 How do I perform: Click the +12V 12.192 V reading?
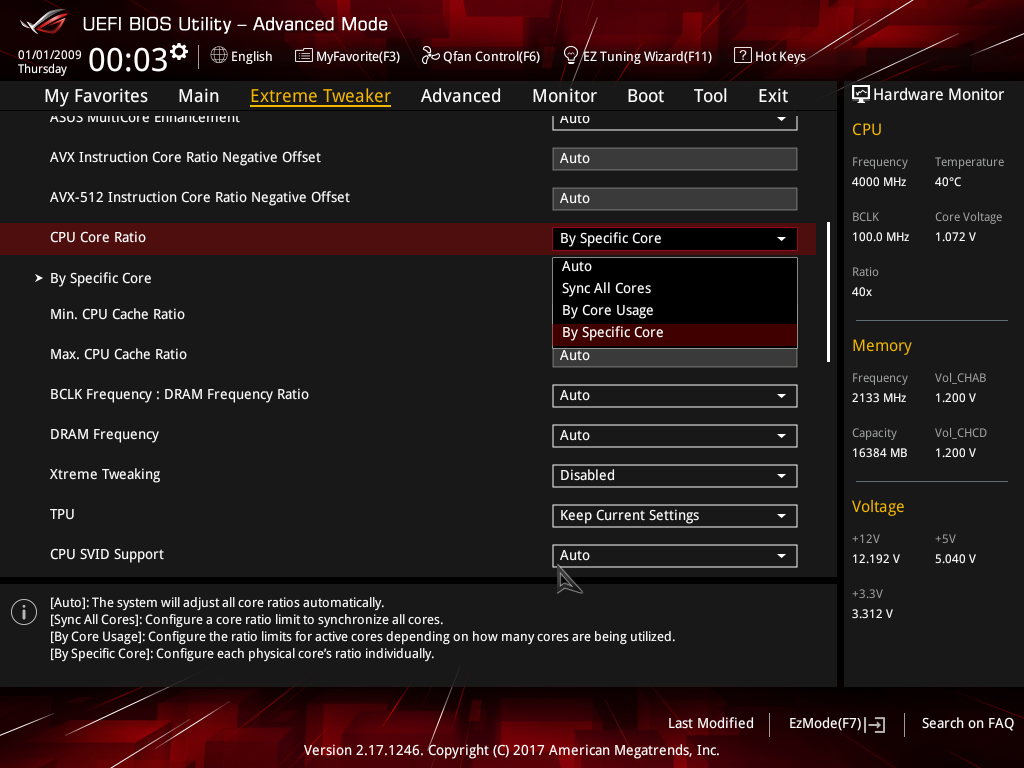876,559
